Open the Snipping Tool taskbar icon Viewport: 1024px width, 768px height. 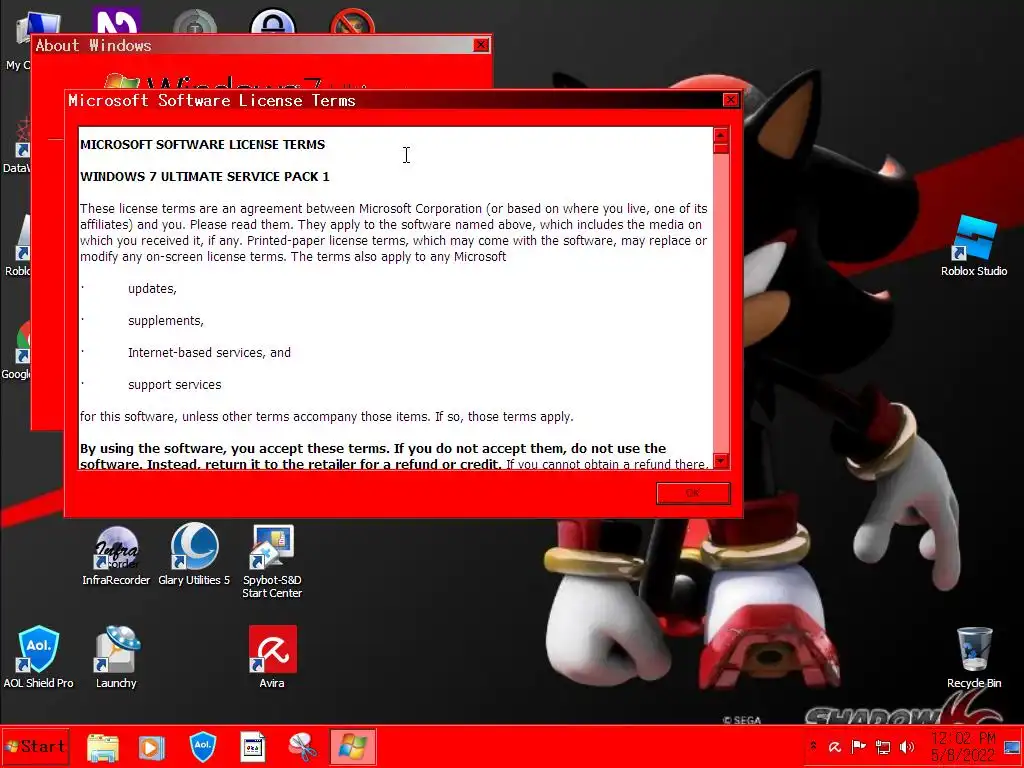[x=302, y=747]
